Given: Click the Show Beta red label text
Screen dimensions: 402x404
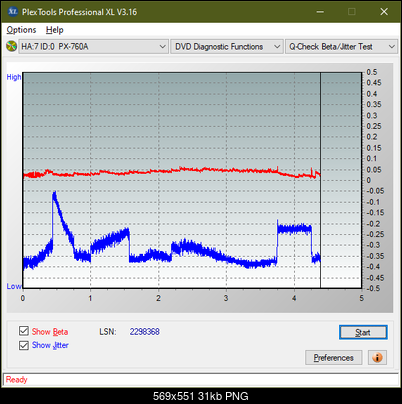Looking at the screenshot, I should pos(50,332).
